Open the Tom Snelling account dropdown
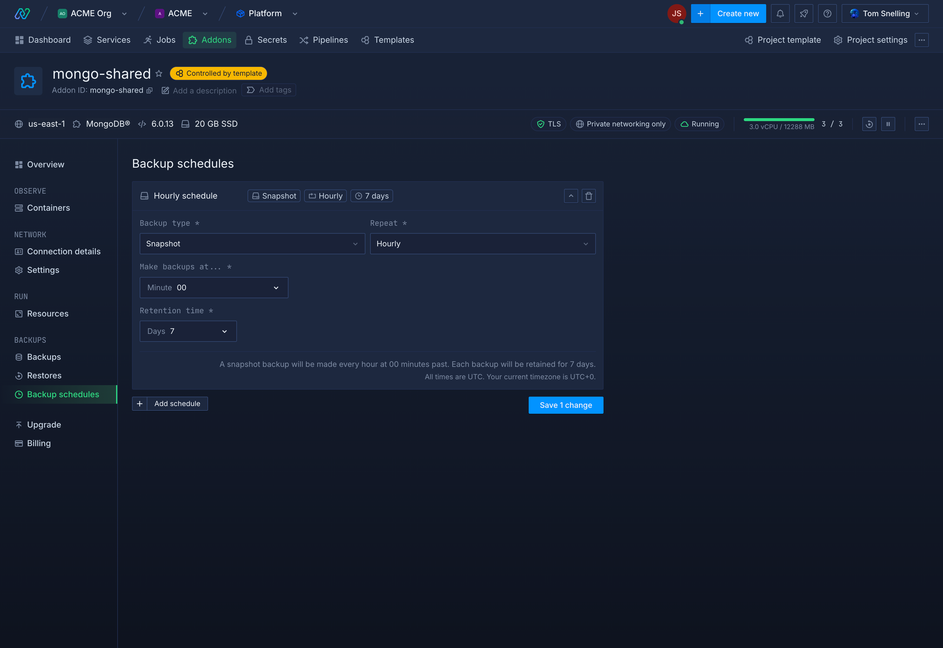943x648 pixels. (x=884, y=13)
